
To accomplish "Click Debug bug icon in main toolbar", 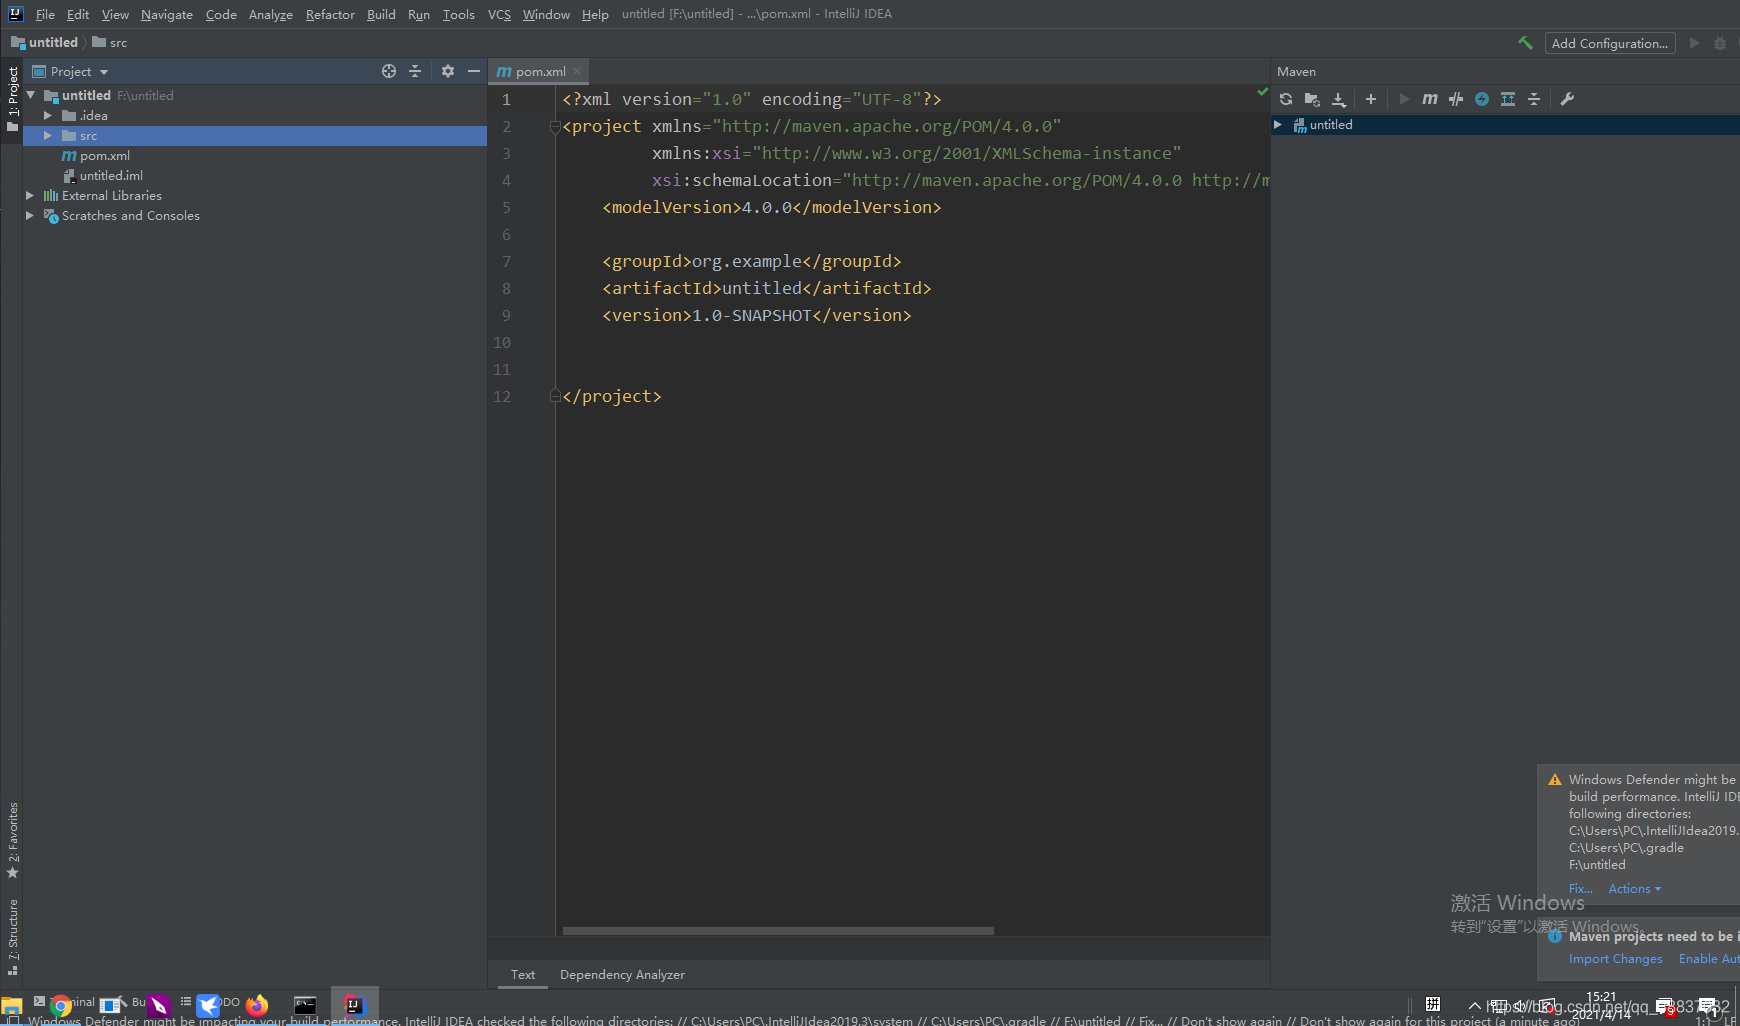I will [x=1720, y=43].
